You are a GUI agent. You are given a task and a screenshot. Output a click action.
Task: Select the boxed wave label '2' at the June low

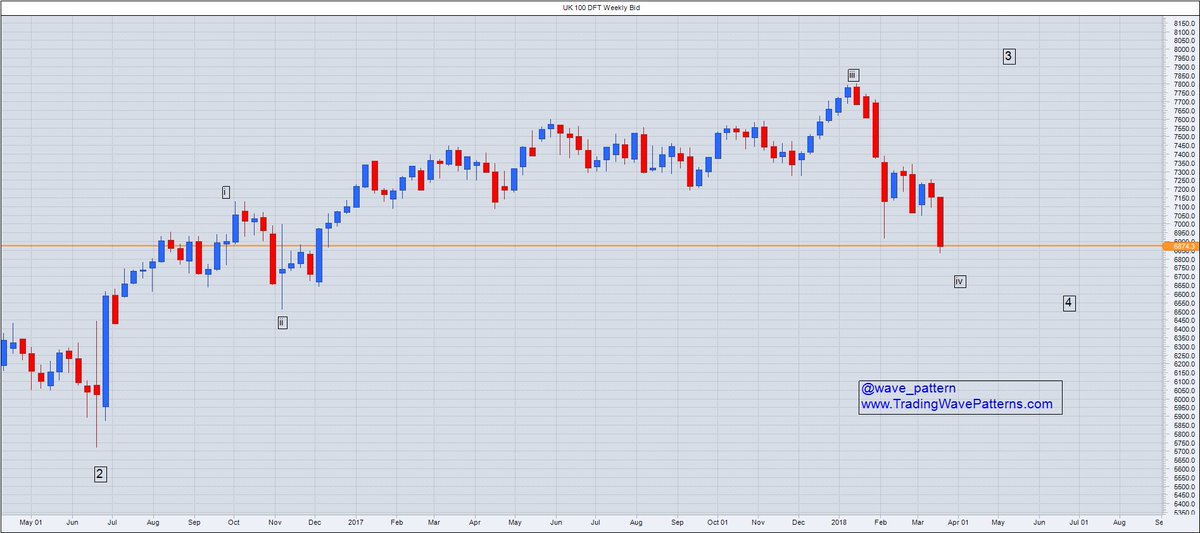(x=100, y=474)
